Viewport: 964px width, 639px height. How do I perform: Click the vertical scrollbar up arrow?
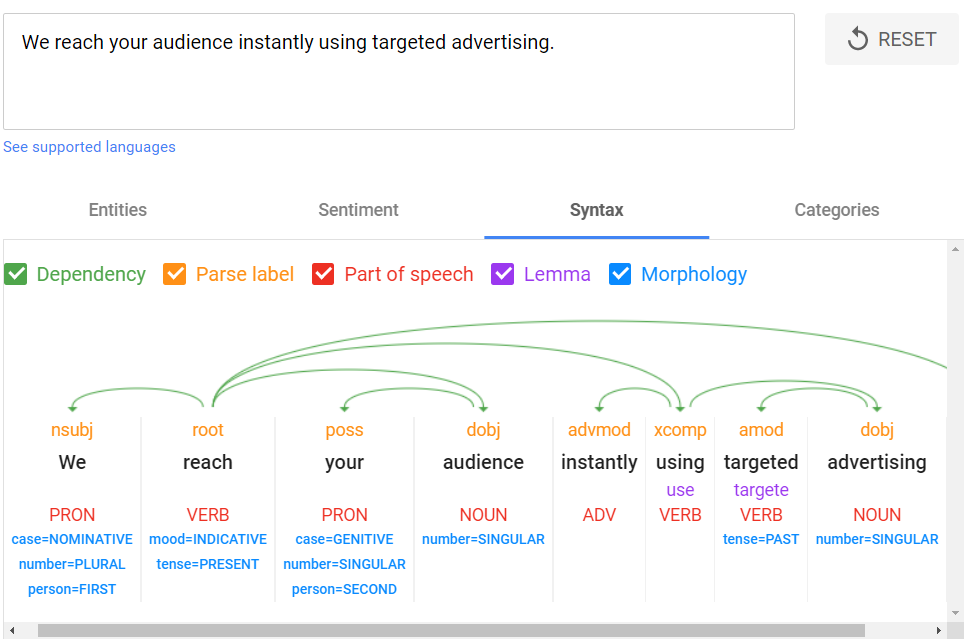pyautogui.click(x=956, y=248)
